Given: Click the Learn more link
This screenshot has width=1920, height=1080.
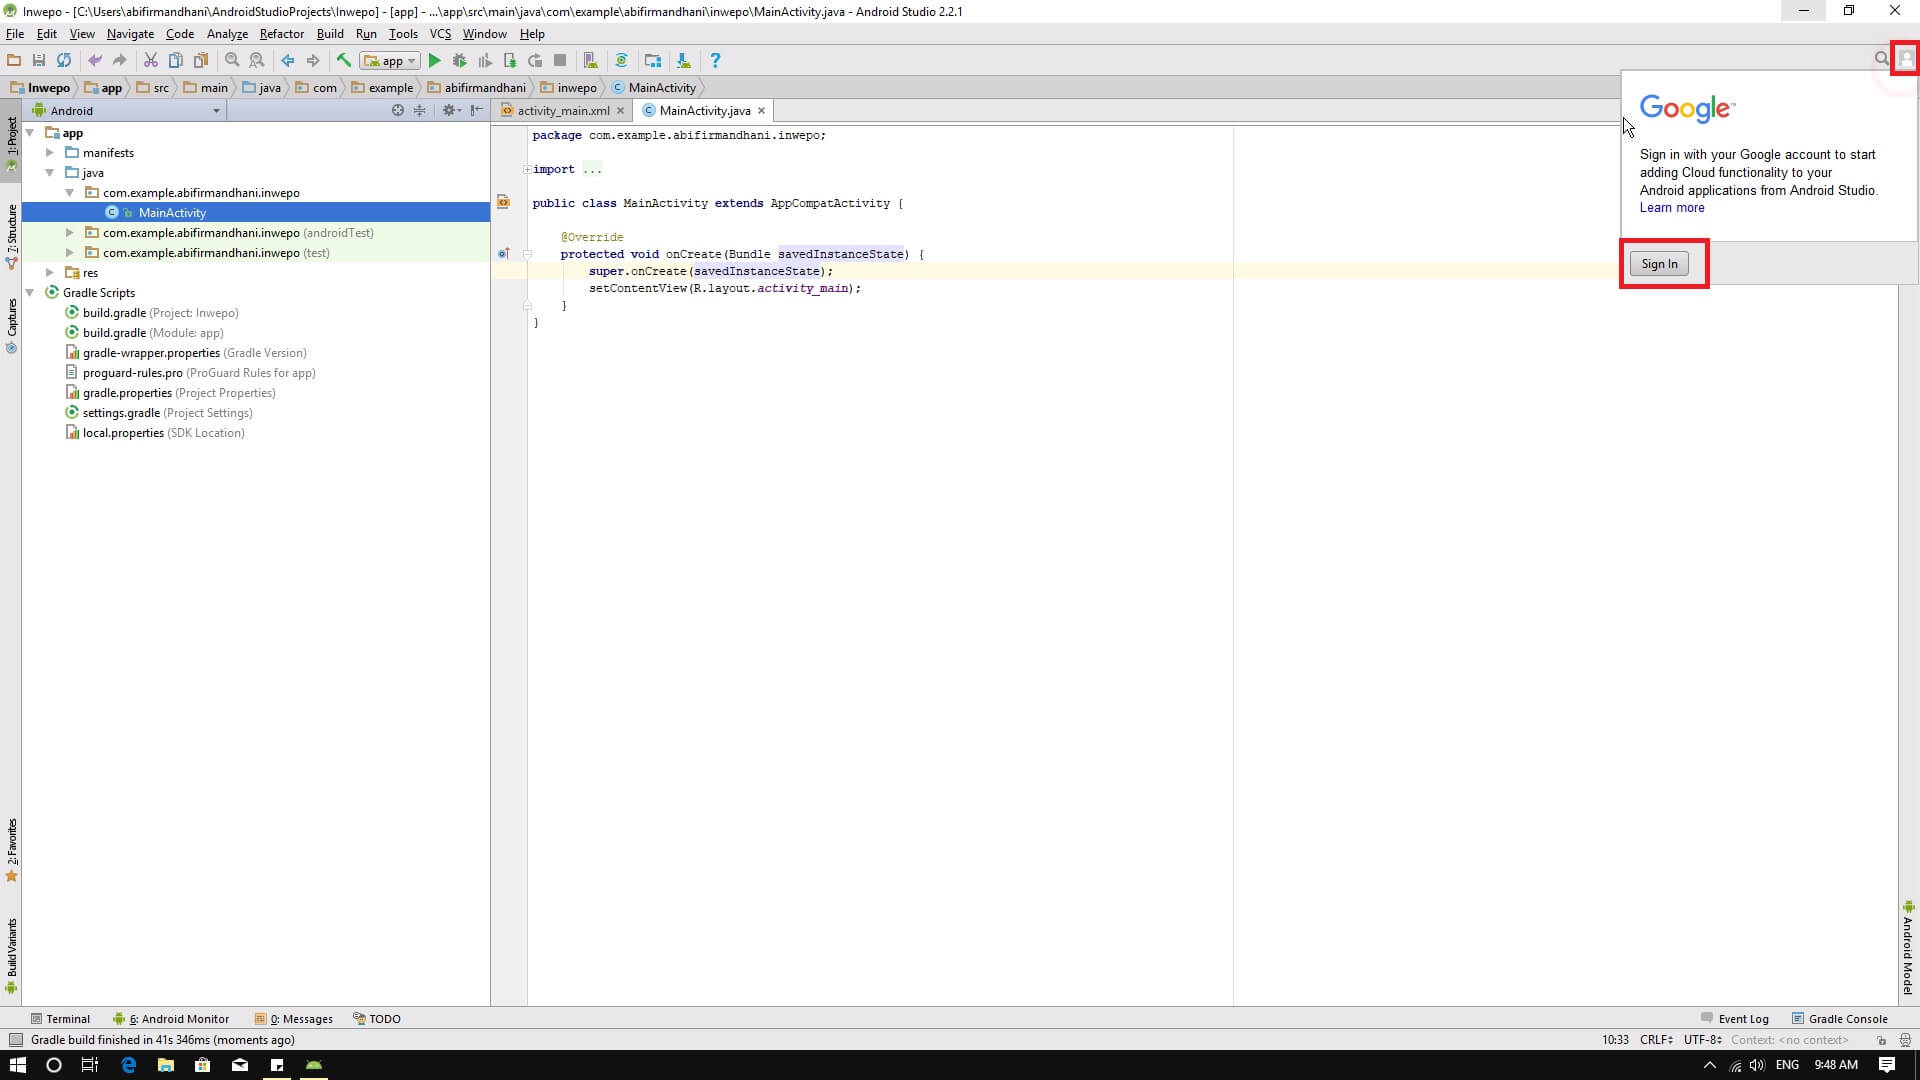Looking at the screenshot, I should (1671, 208).
